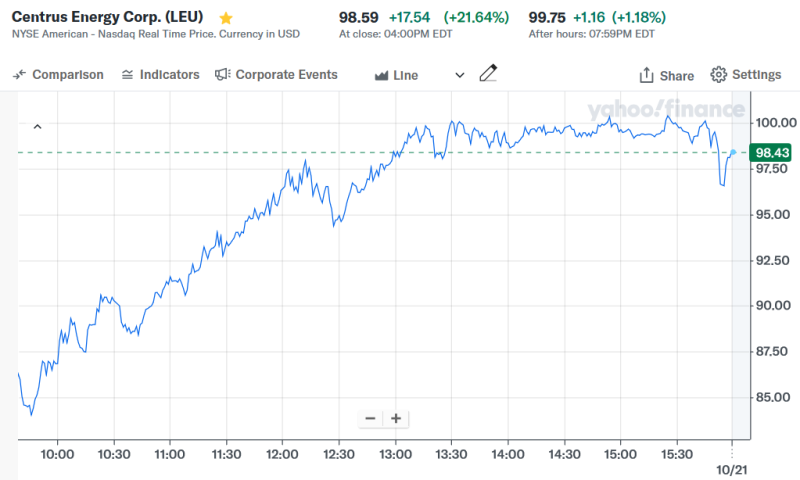
Task: Star Centrus Energy to add to watchlist
Action: point(226,18)
